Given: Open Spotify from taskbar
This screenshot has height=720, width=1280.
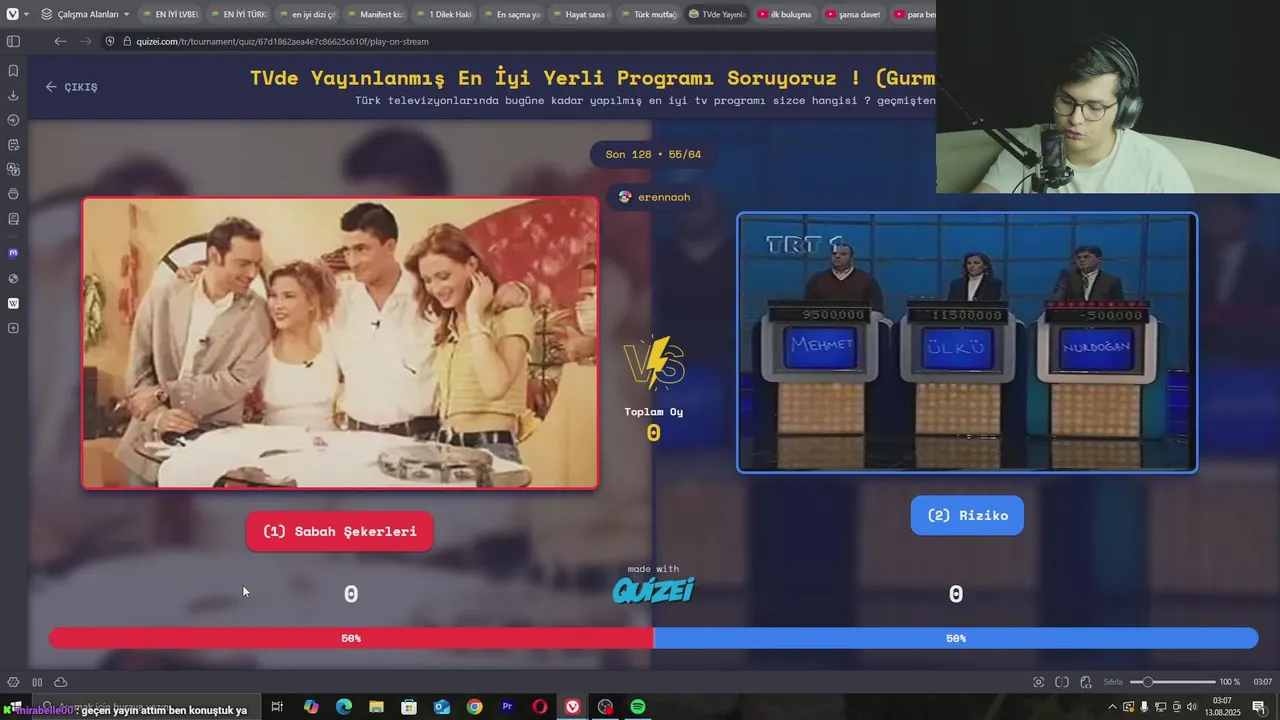Looking at the screenshot, I should pyautogui.click(x=638, y=707).
